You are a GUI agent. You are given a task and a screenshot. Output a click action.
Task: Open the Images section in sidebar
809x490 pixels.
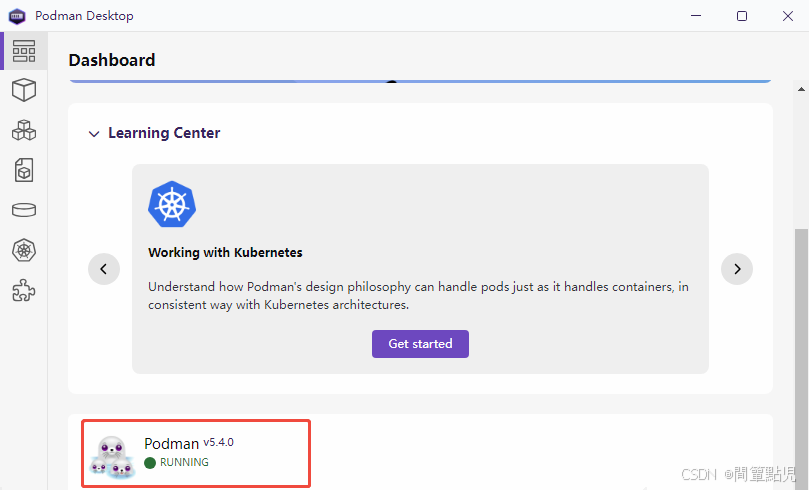[x=24, y=170]
